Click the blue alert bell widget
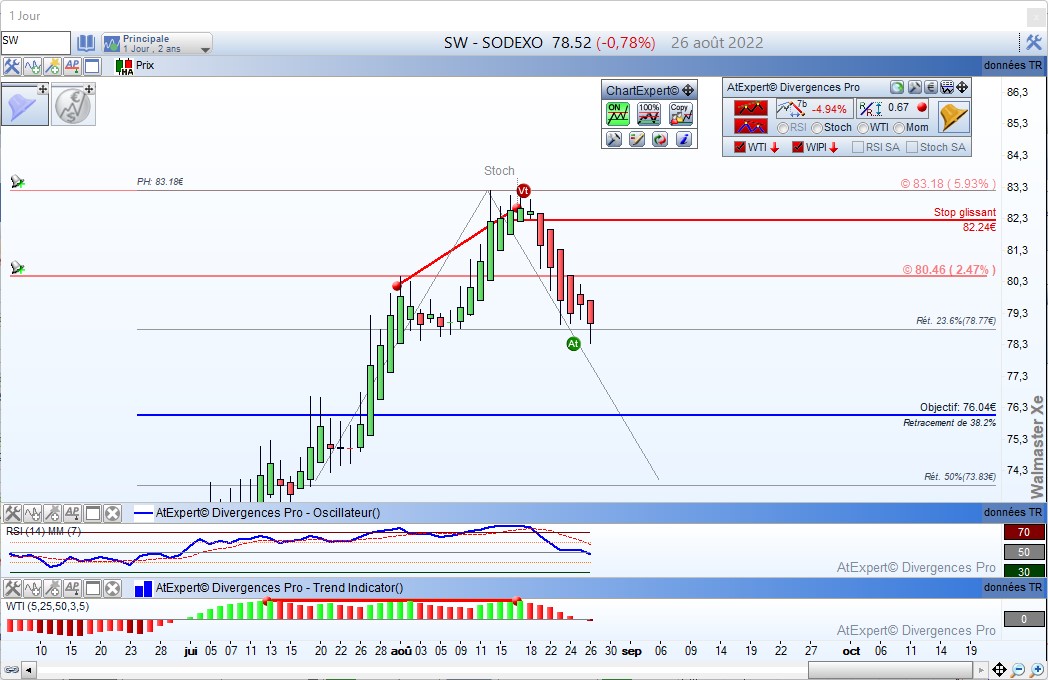 [25, 105]
